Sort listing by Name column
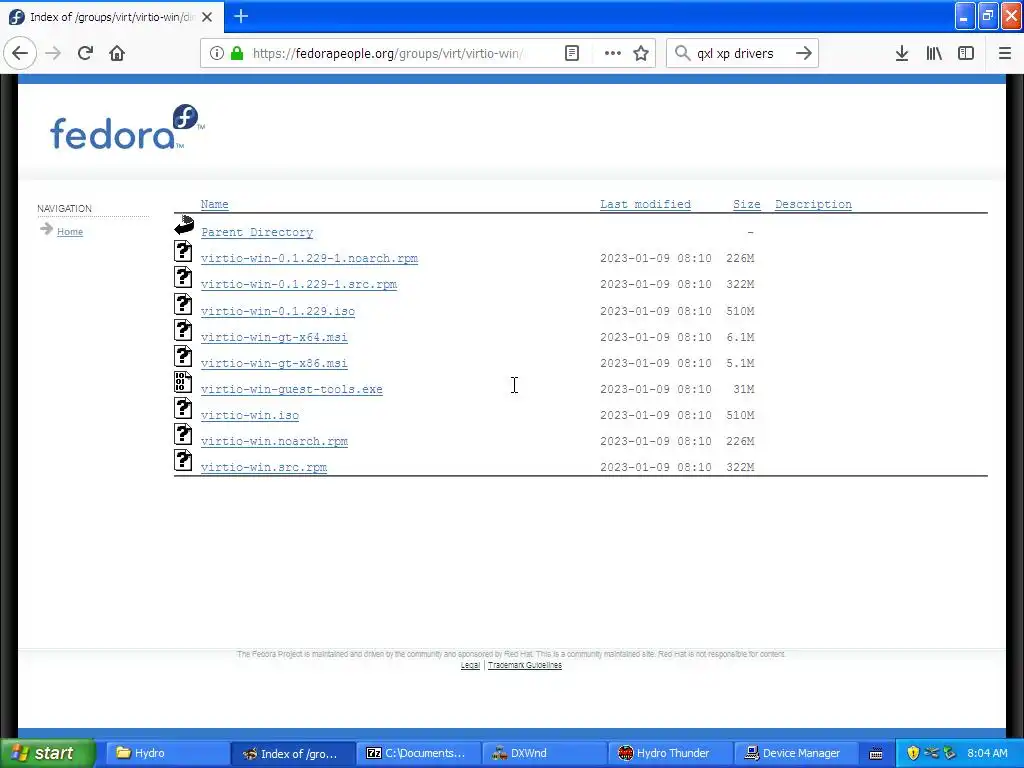Viewport: 1024px width, 768px height. 214,204
